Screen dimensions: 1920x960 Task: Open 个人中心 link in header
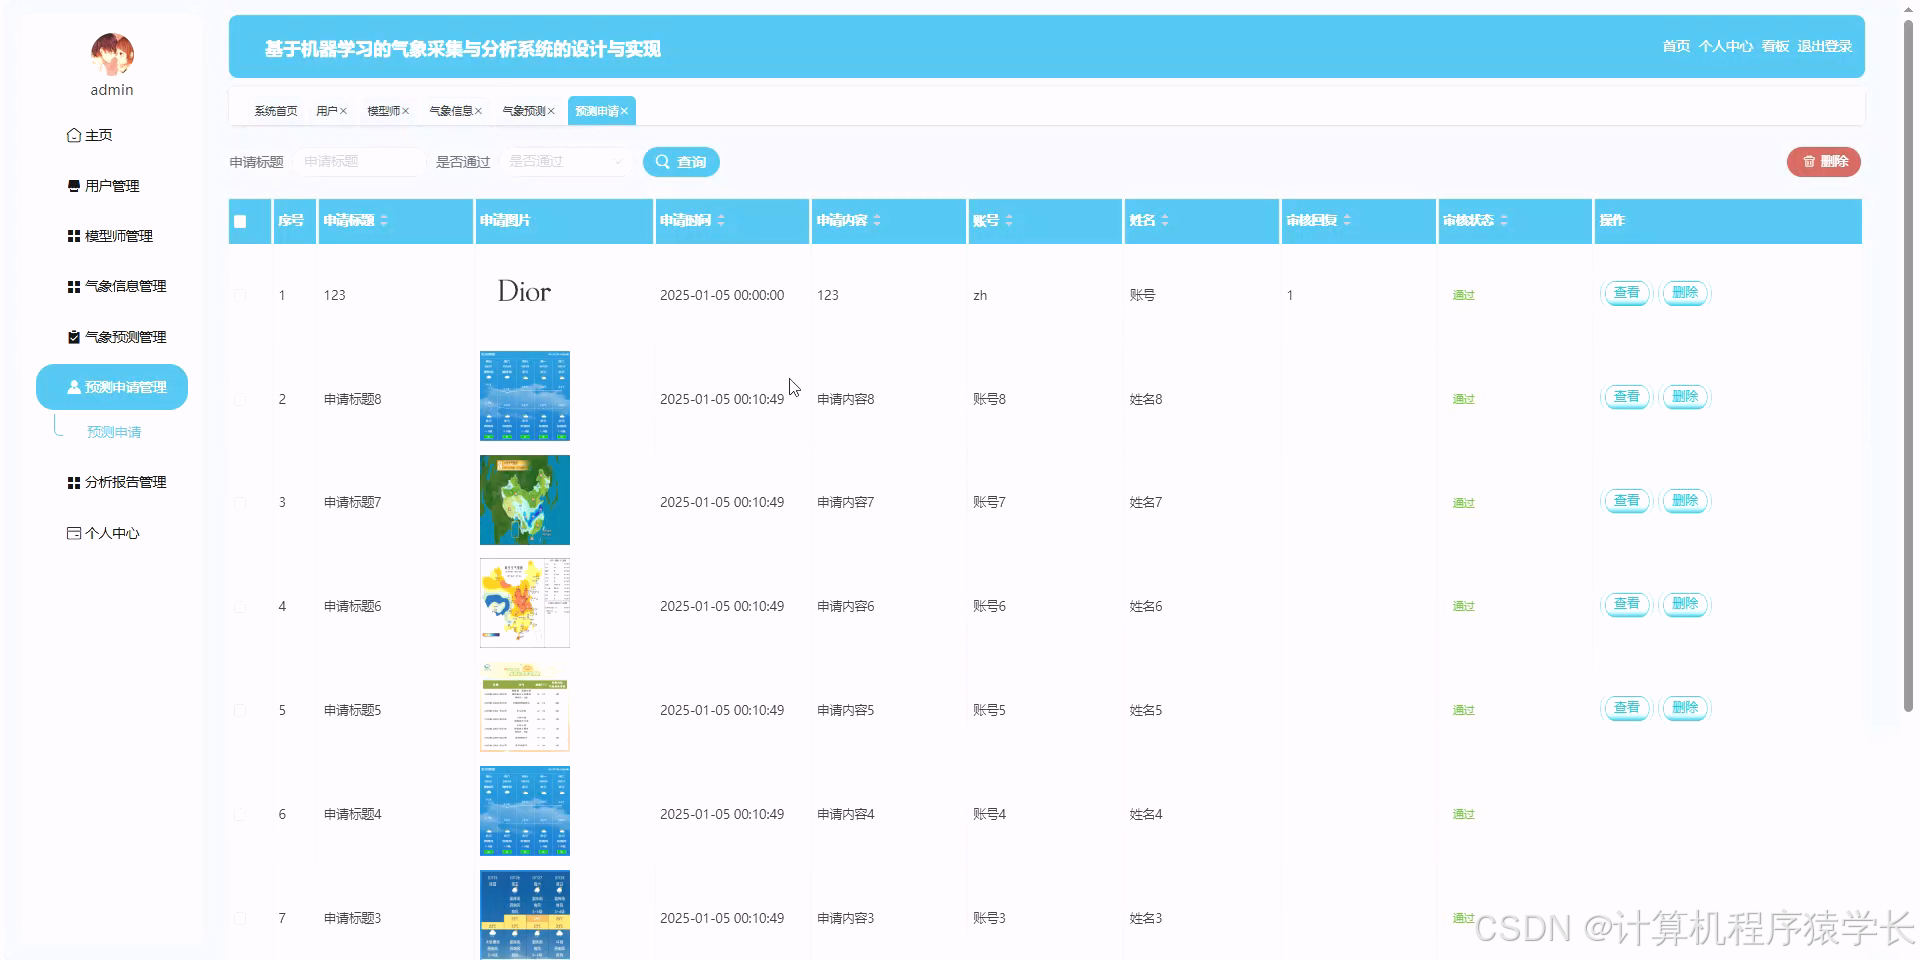point(1725,46)
